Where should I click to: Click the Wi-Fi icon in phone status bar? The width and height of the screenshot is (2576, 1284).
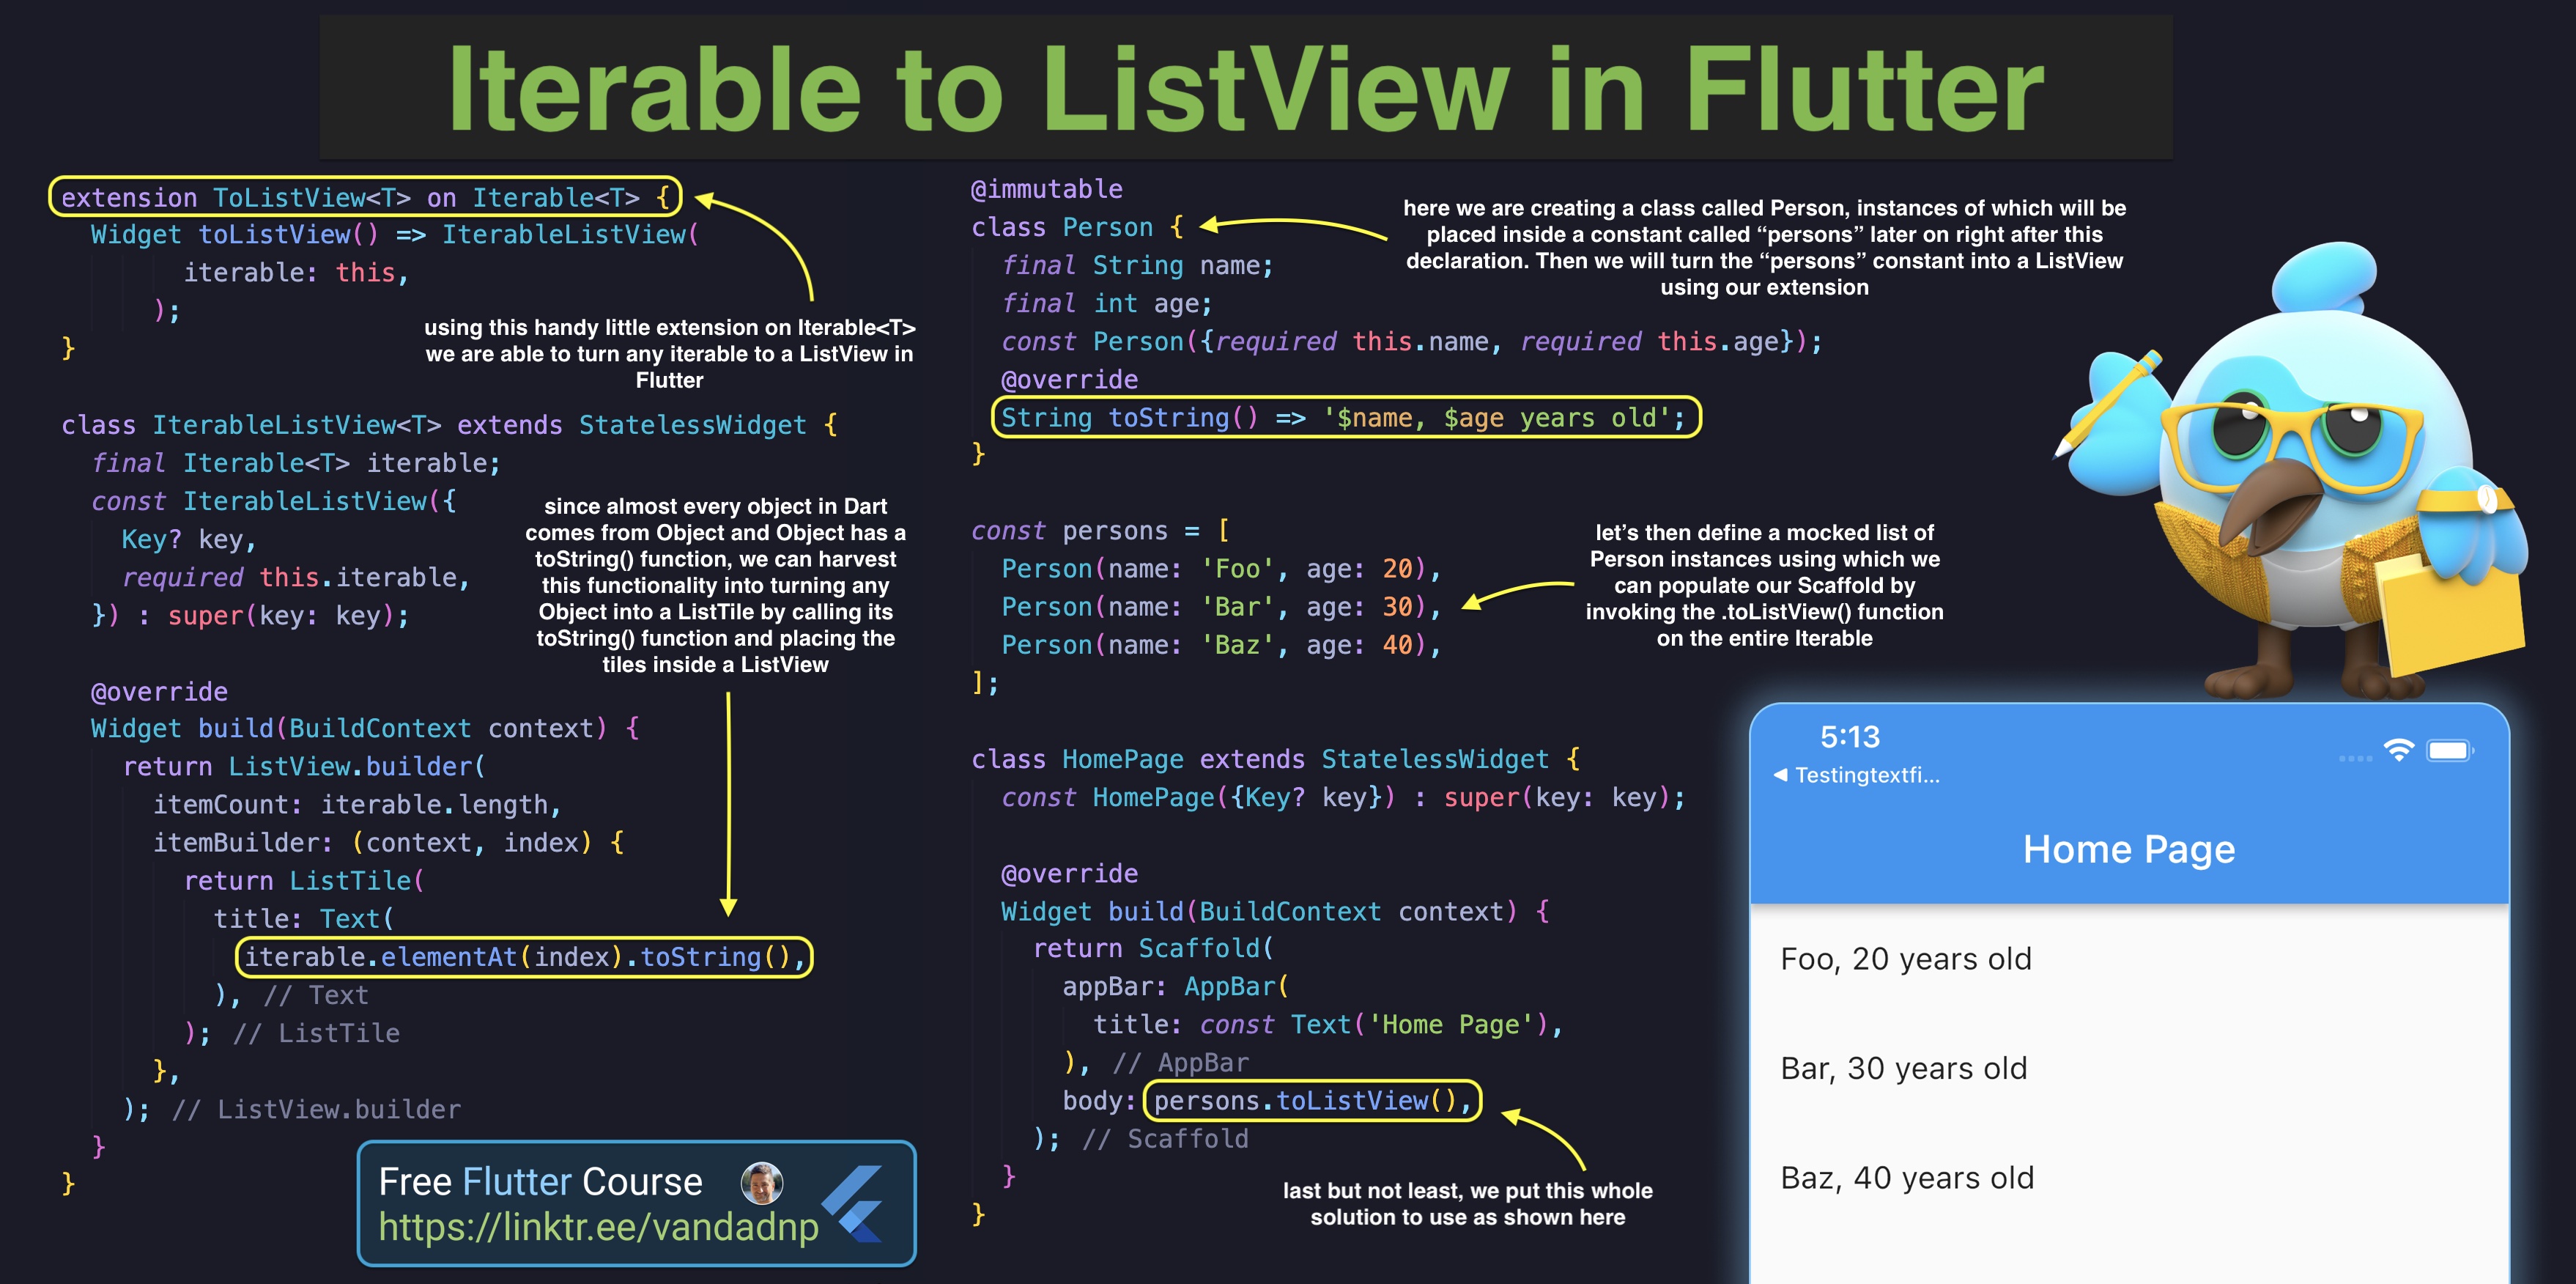pyautogui.click(x=2398, y=750)
